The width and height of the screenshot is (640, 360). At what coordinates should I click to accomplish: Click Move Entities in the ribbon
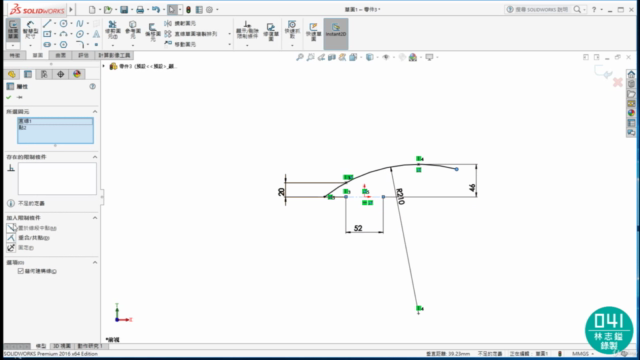[x=180, y=44]
